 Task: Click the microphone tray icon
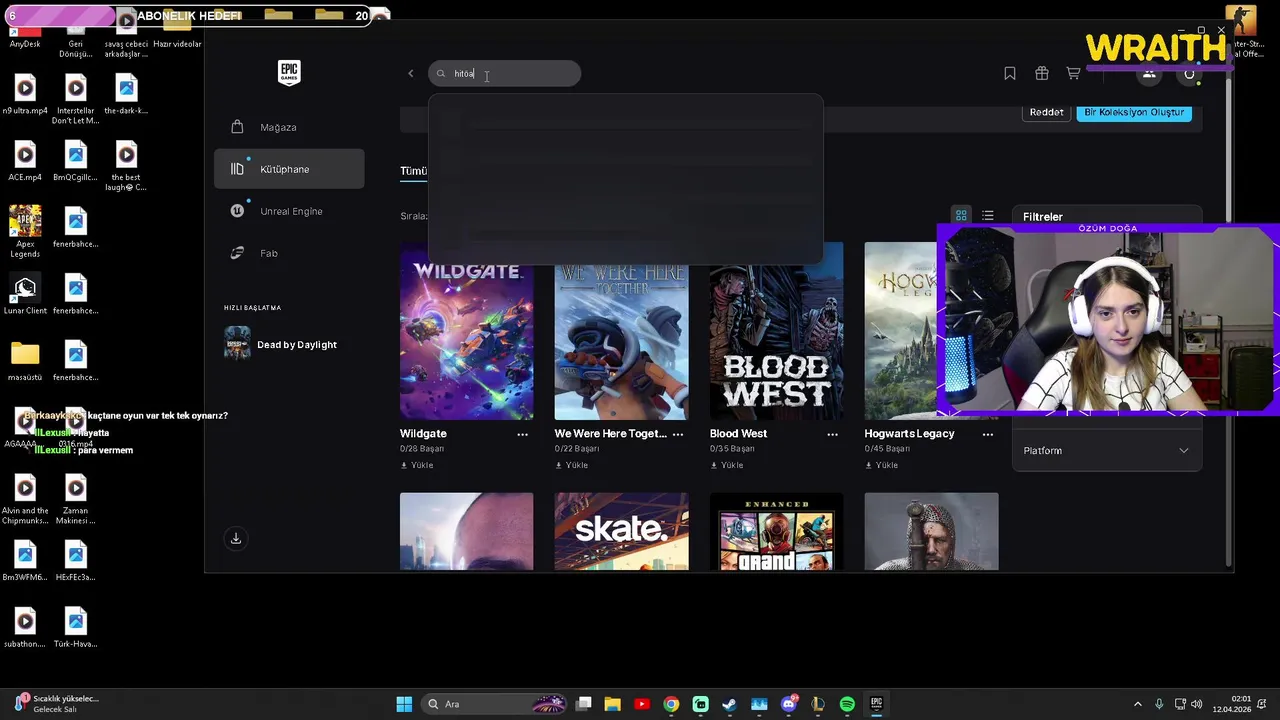[1159, 704]
